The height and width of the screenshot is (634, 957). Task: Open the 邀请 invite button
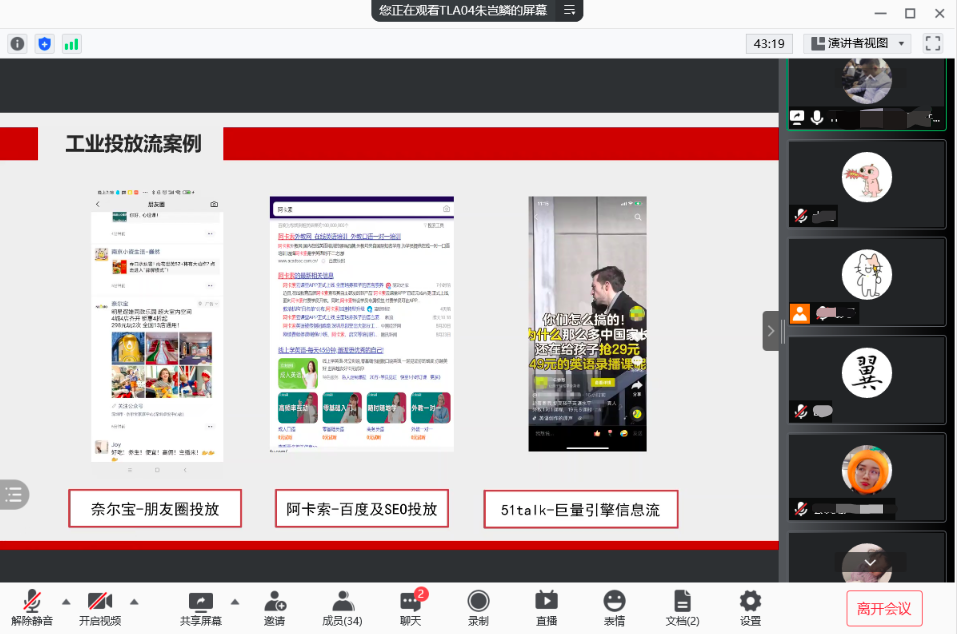tap(275, 608)
